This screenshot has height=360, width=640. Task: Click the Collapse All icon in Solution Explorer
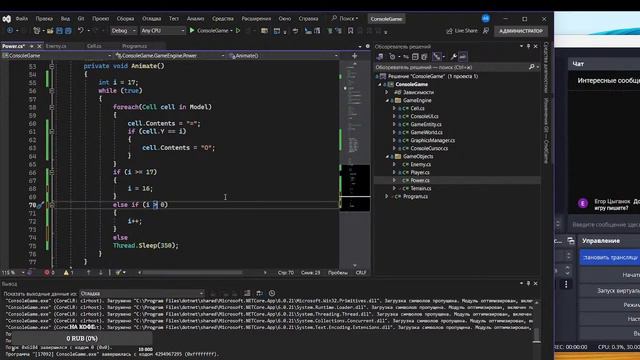click(415, 57)
